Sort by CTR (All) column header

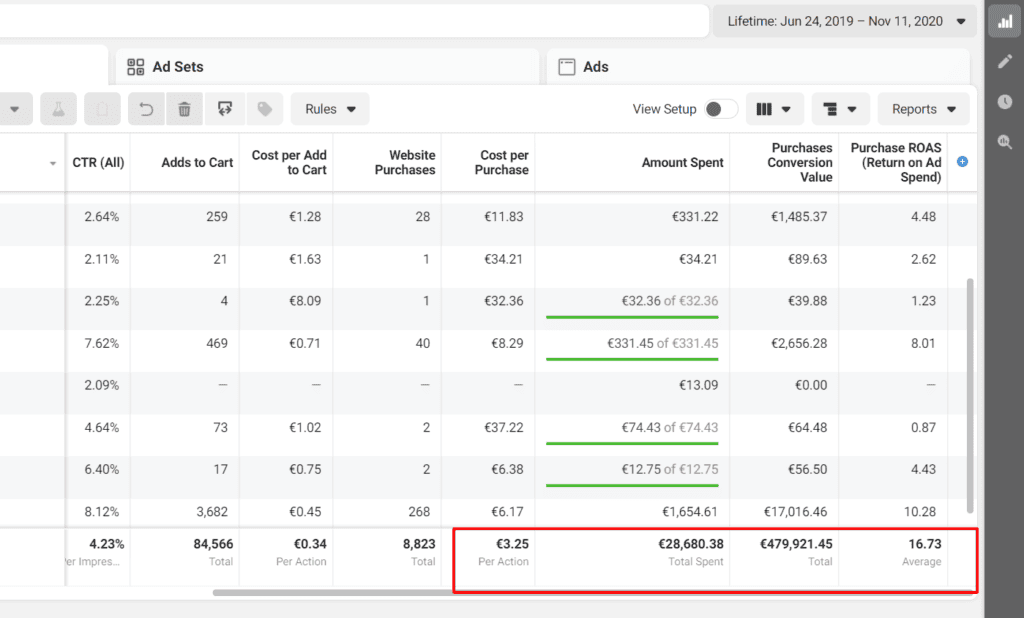pyautogui.click(x=98, y=163)
